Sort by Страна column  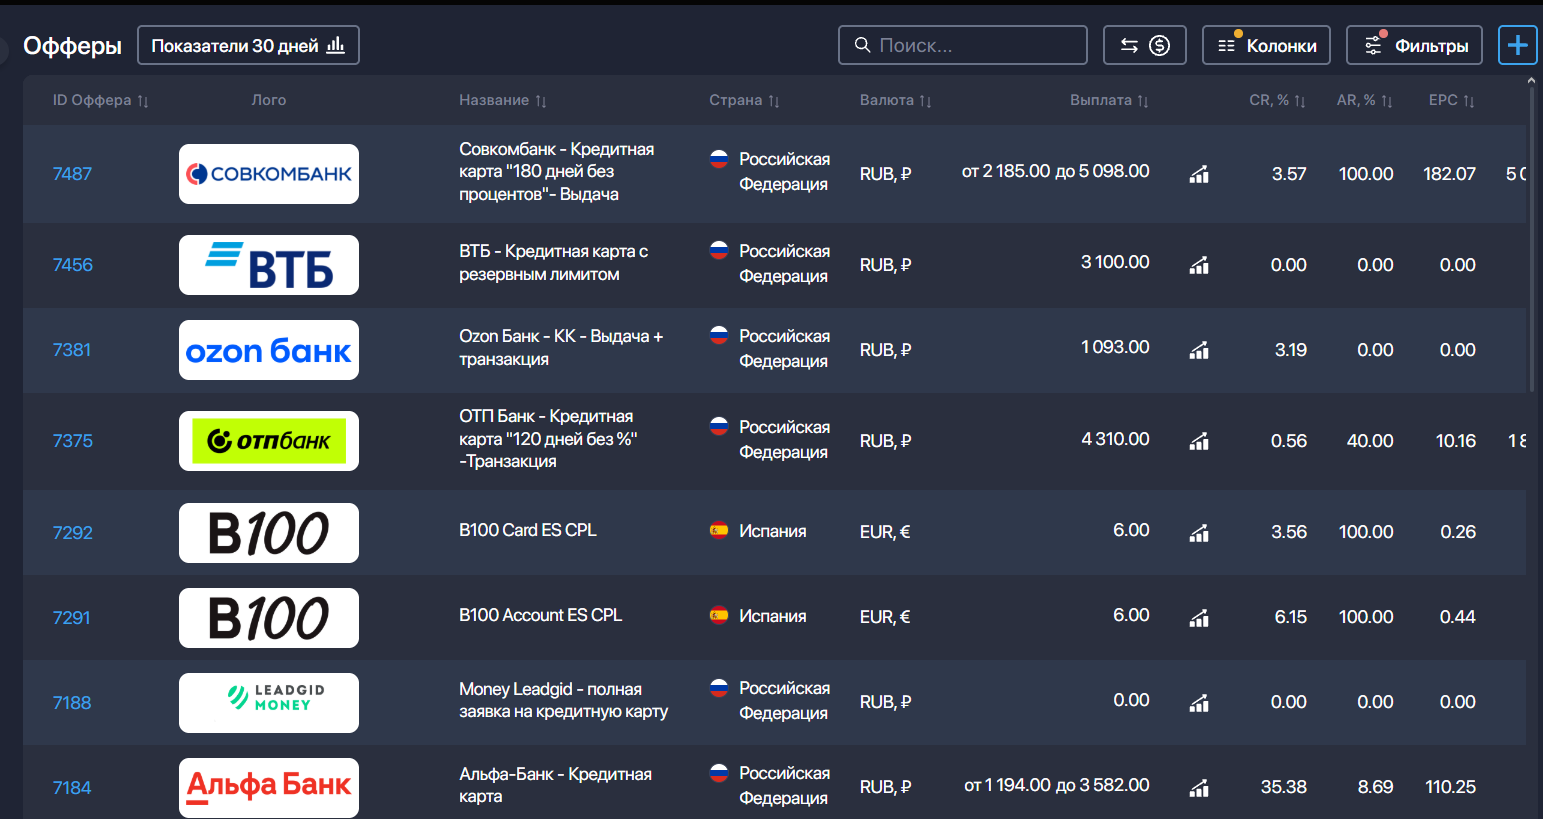[744, 100]
